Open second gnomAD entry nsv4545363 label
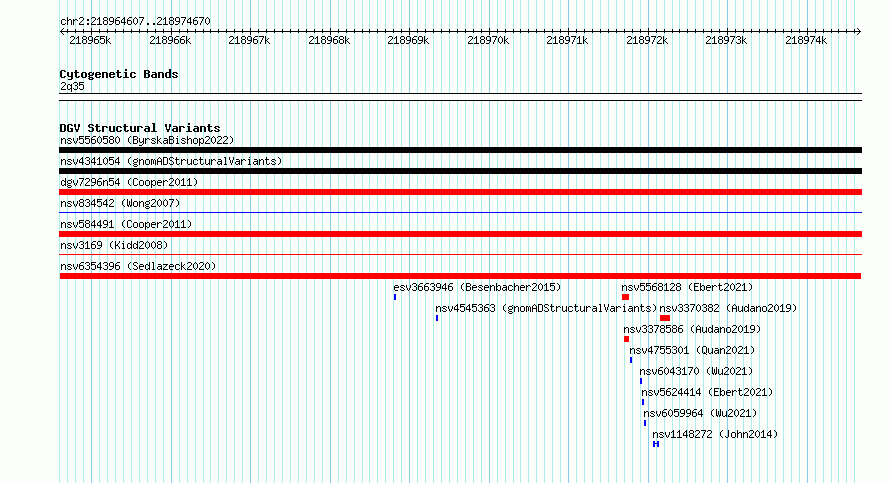 546,308
